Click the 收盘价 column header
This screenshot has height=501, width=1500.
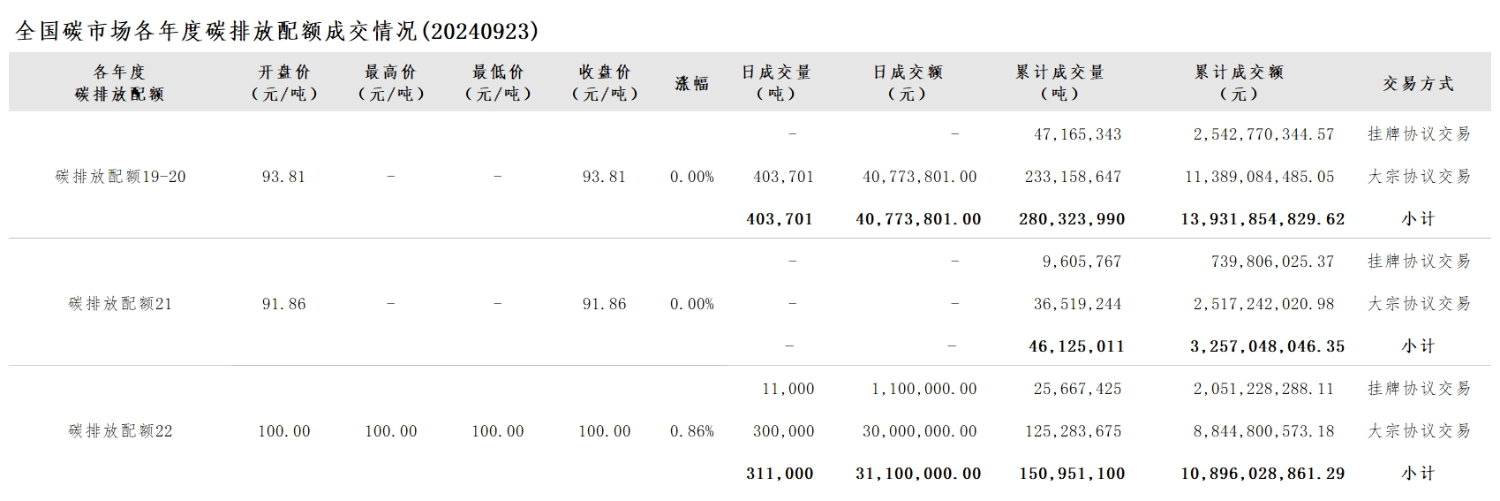pyautogui.click(x=604, y=83)
